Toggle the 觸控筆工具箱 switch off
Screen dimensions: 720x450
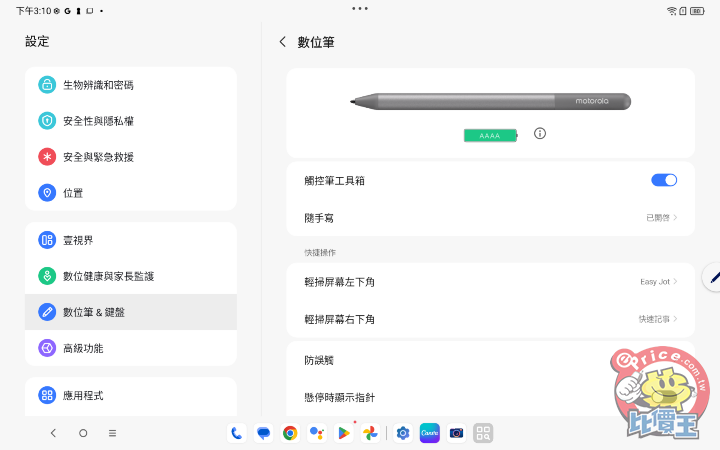click(x=664, y=180)
